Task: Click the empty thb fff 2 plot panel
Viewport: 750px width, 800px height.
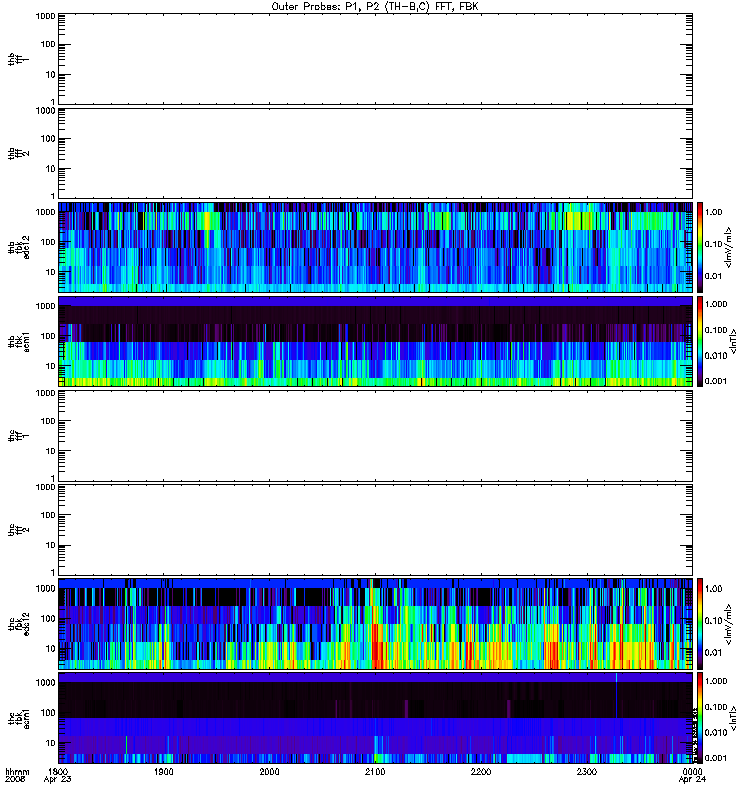Action: point(376,153)
